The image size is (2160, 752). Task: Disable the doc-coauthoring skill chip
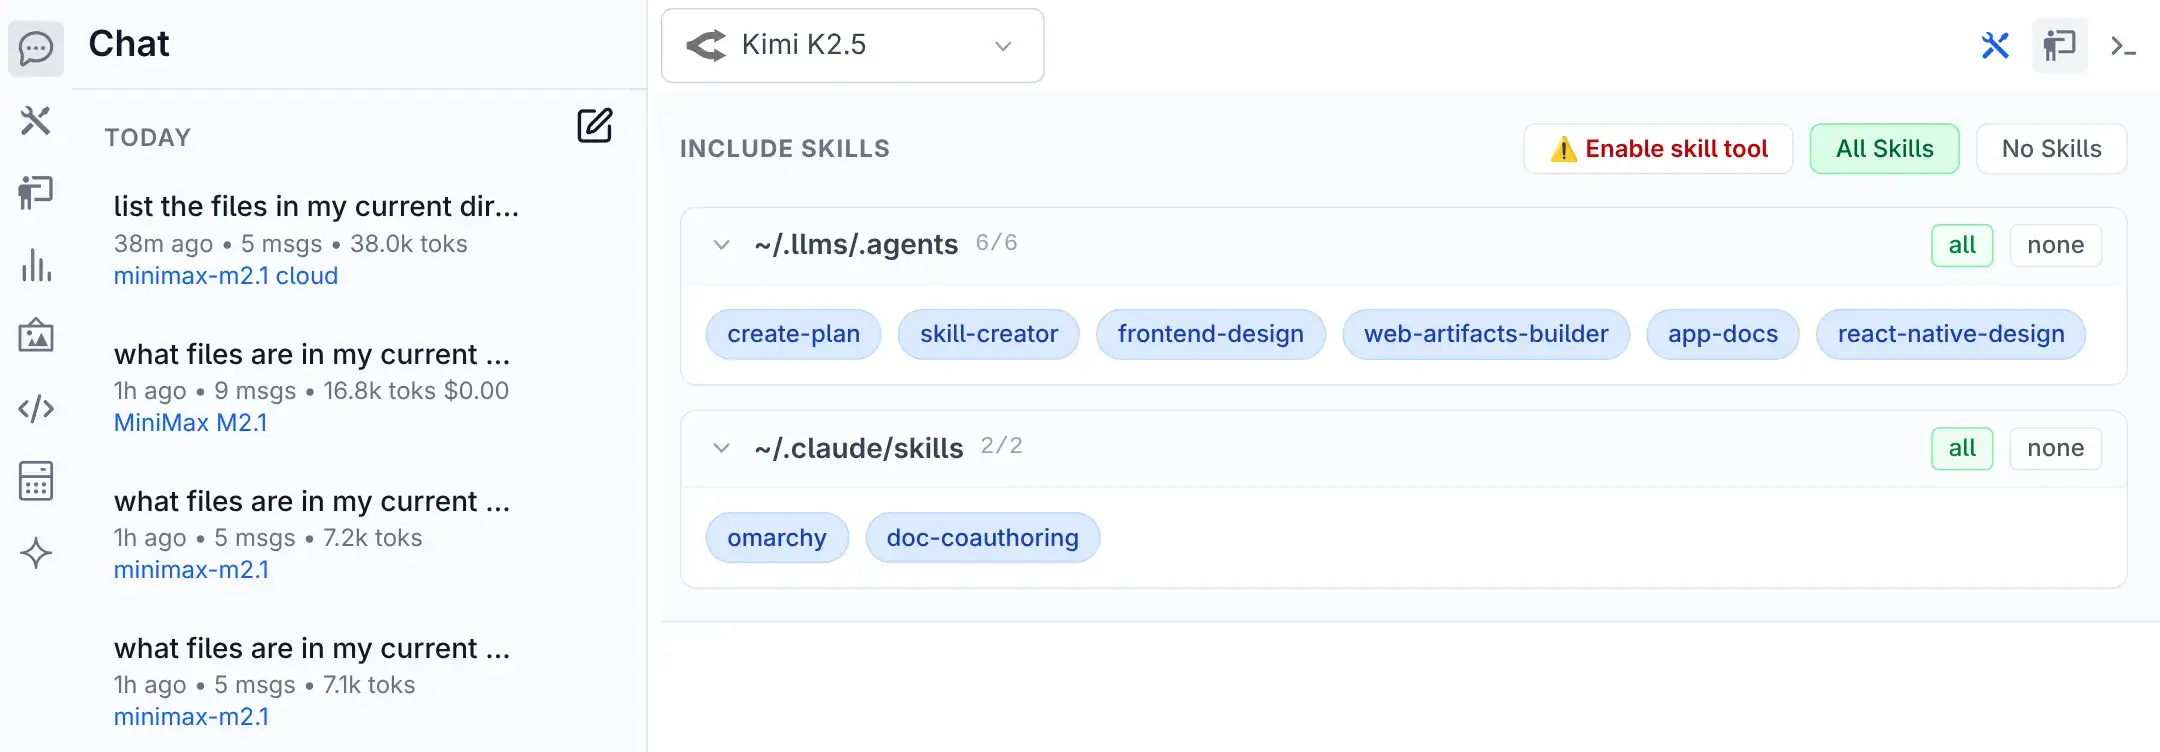(x=982, y=538)
